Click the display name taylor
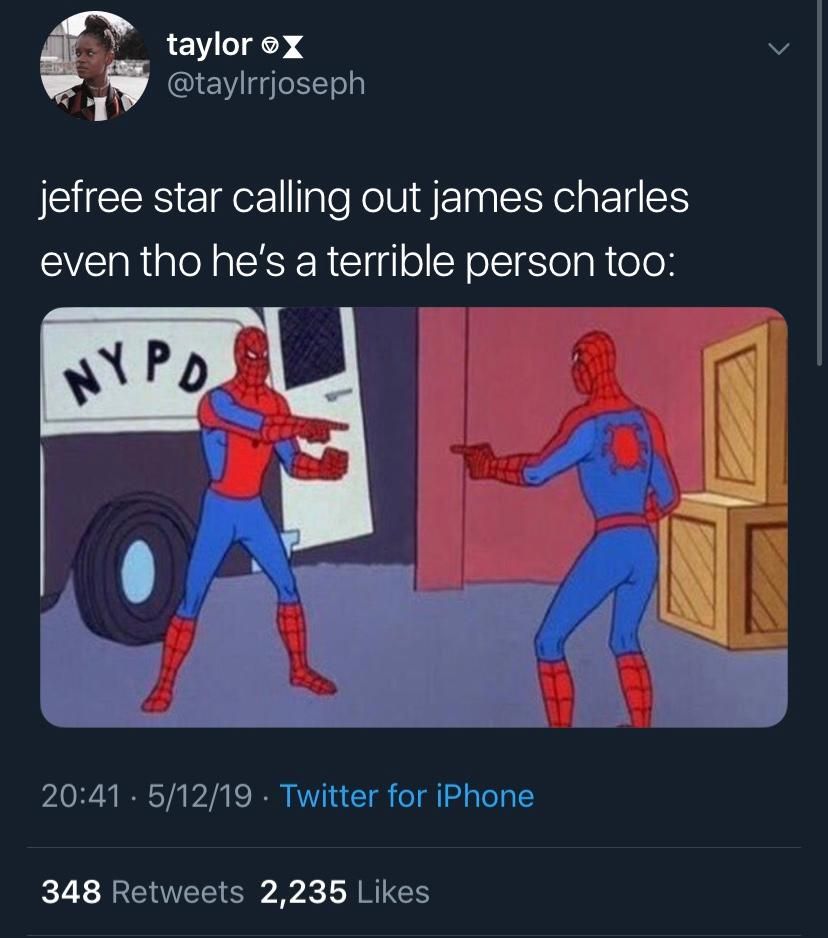The height and width of the screenshot is (938, 828). pyautogui.click(x=209, y=45)
